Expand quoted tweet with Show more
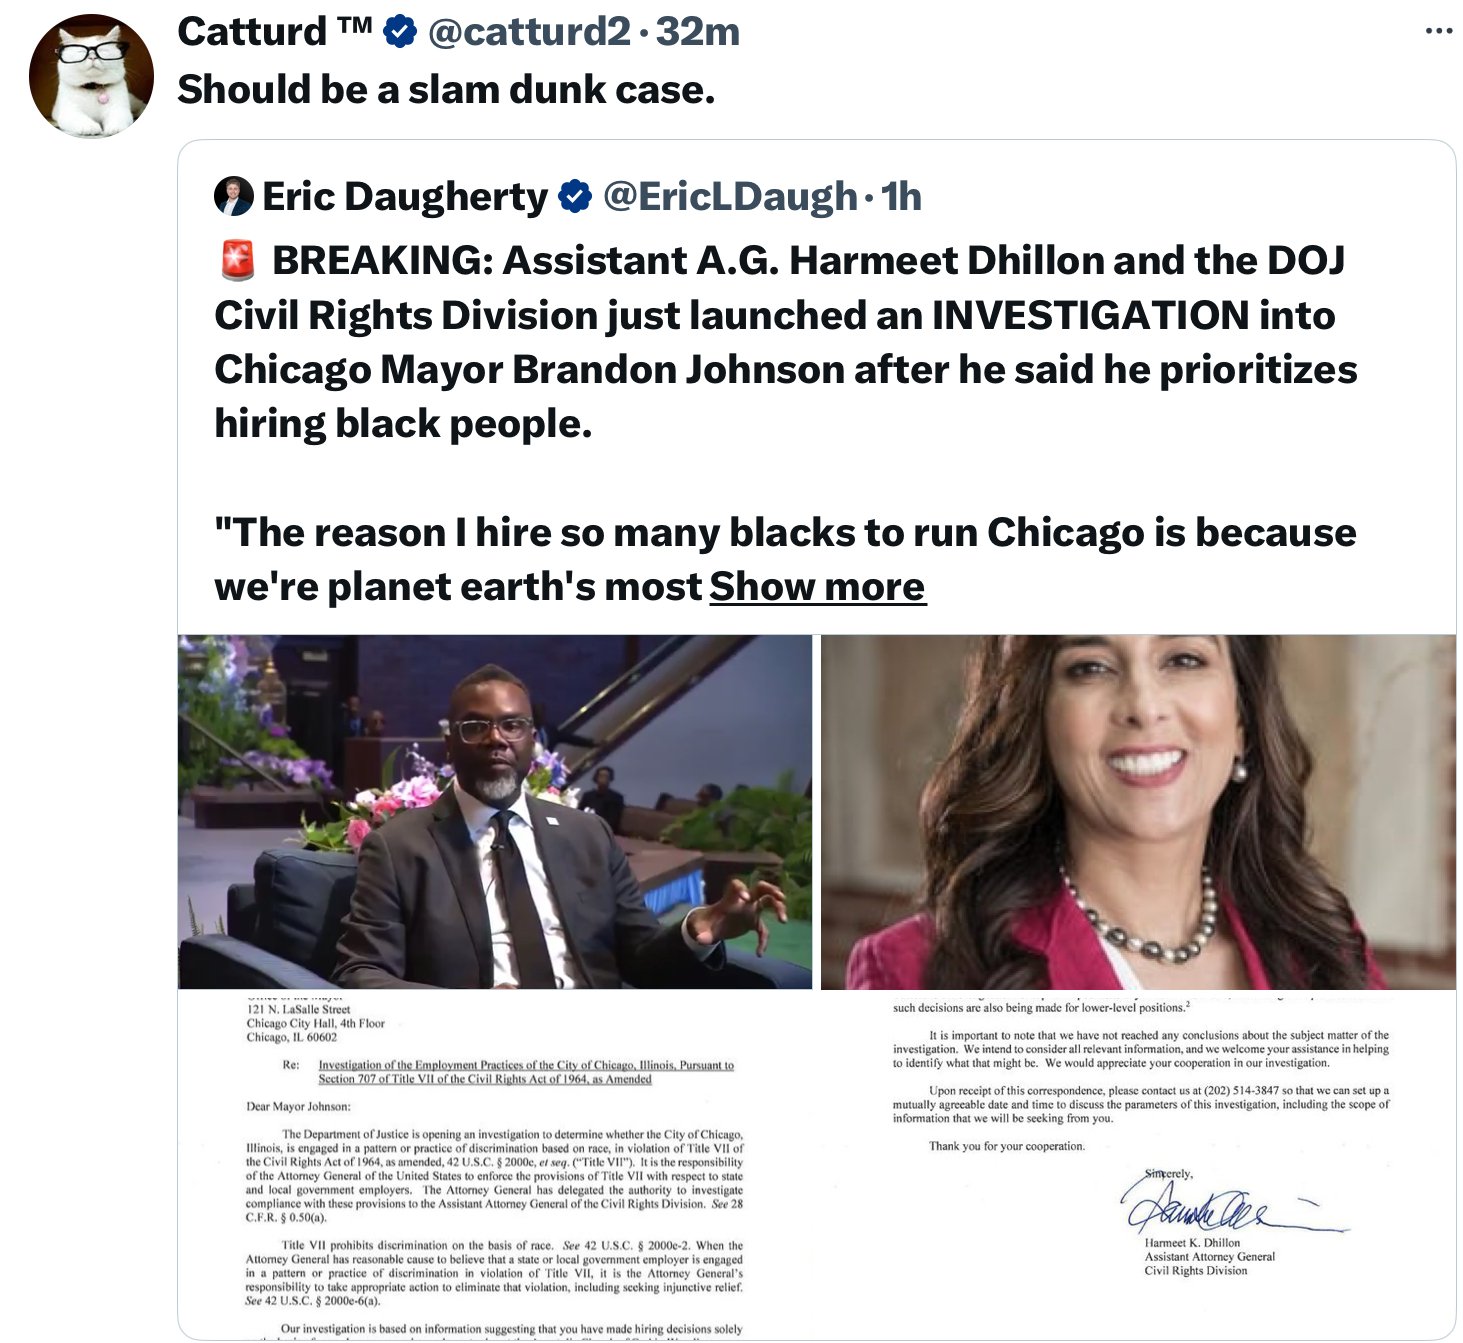 point(817,587)
